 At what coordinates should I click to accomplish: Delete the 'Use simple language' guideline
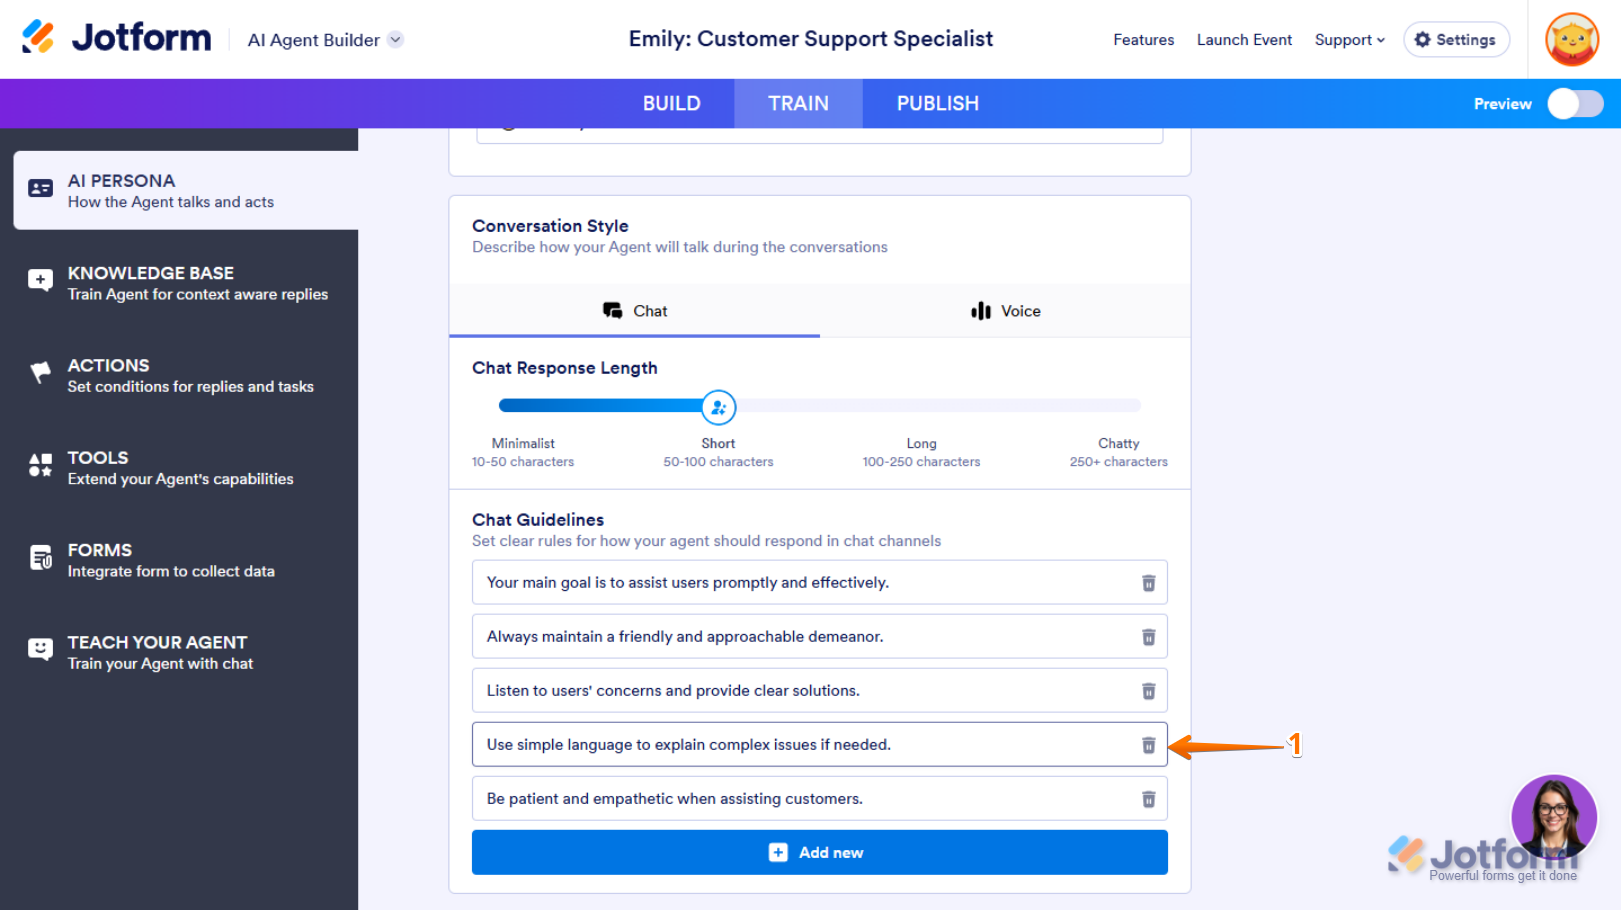point(1148,745)
